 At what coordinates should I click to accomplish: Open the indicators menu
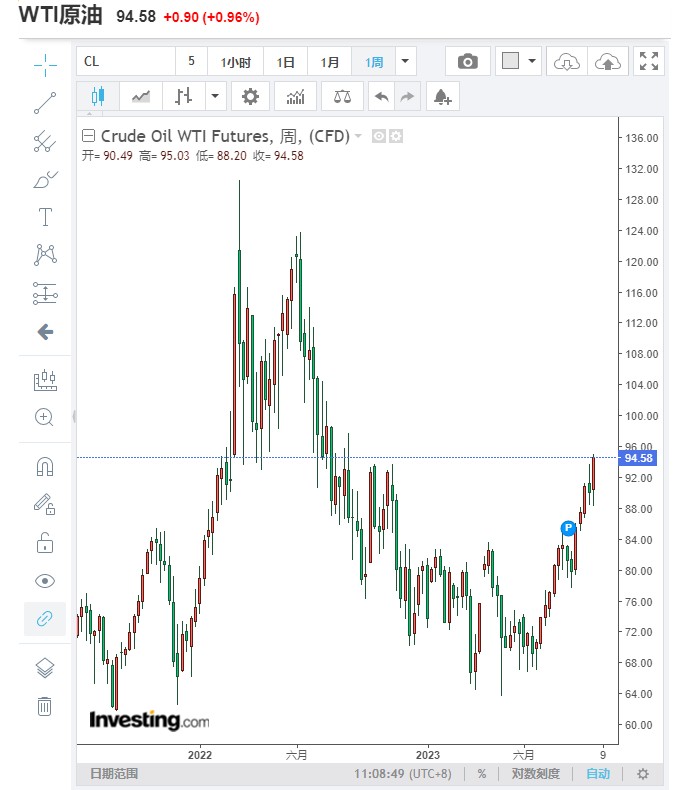click(295, 96)
